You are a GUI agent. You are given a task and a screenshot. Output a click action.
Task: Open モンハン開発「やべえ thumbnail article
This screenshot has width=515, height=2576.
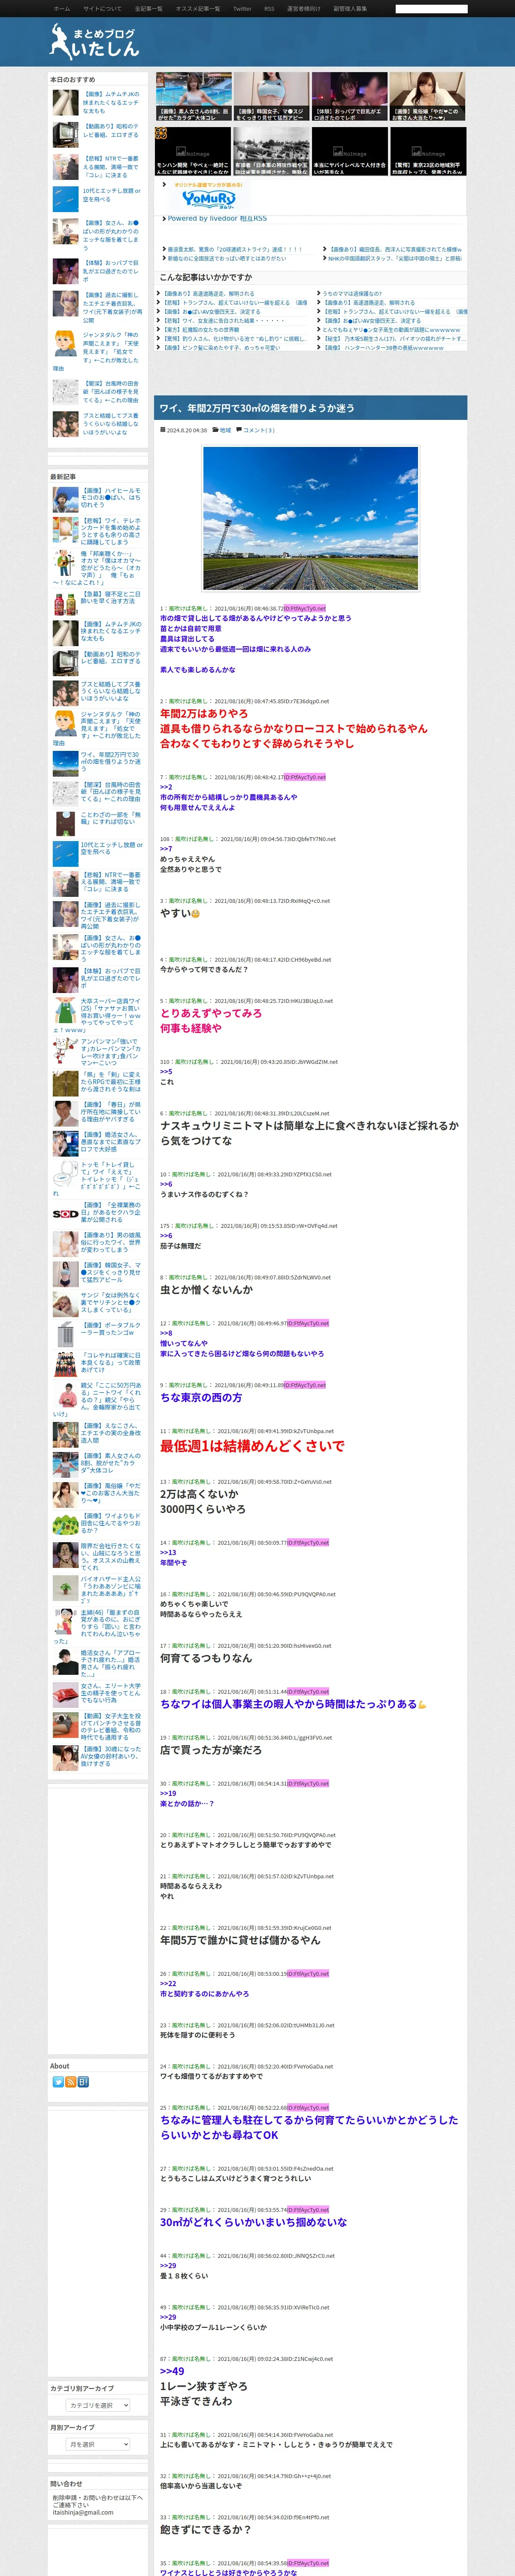pyautogui.click(x=193, y=151)
